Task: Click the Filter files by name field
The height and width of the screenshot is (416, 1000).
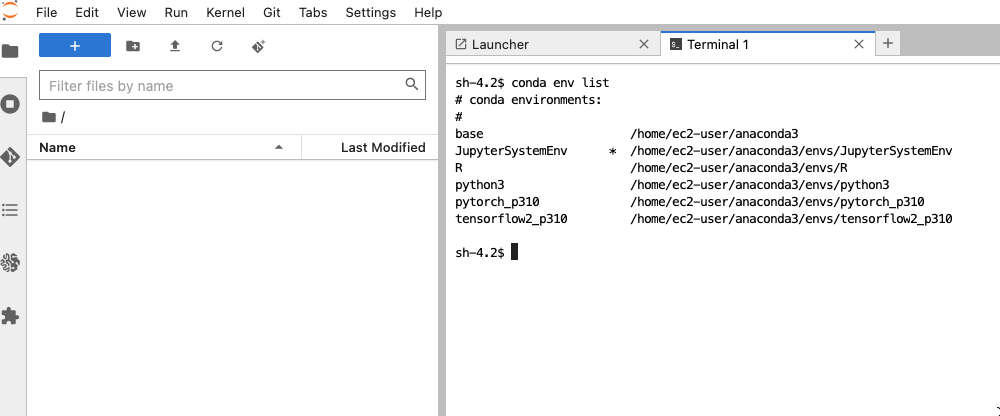Action: tap(232, 85)
